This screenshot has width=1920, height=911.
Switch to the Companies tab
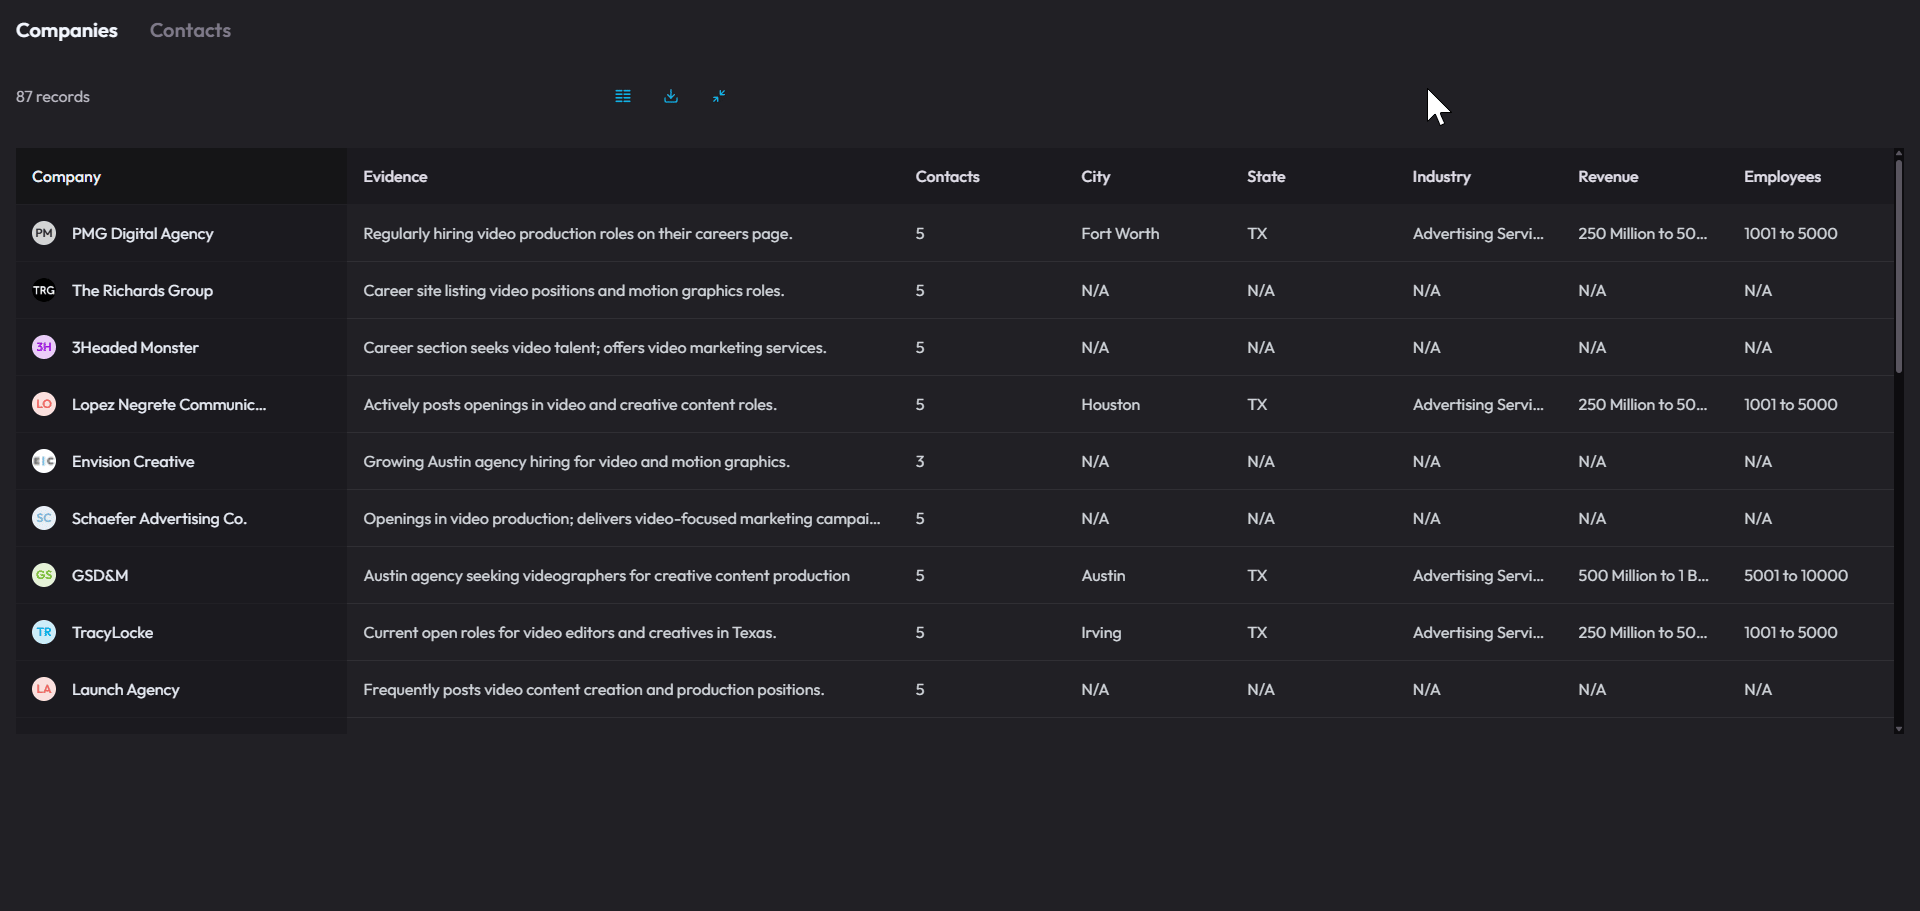(x=67, y=30)
